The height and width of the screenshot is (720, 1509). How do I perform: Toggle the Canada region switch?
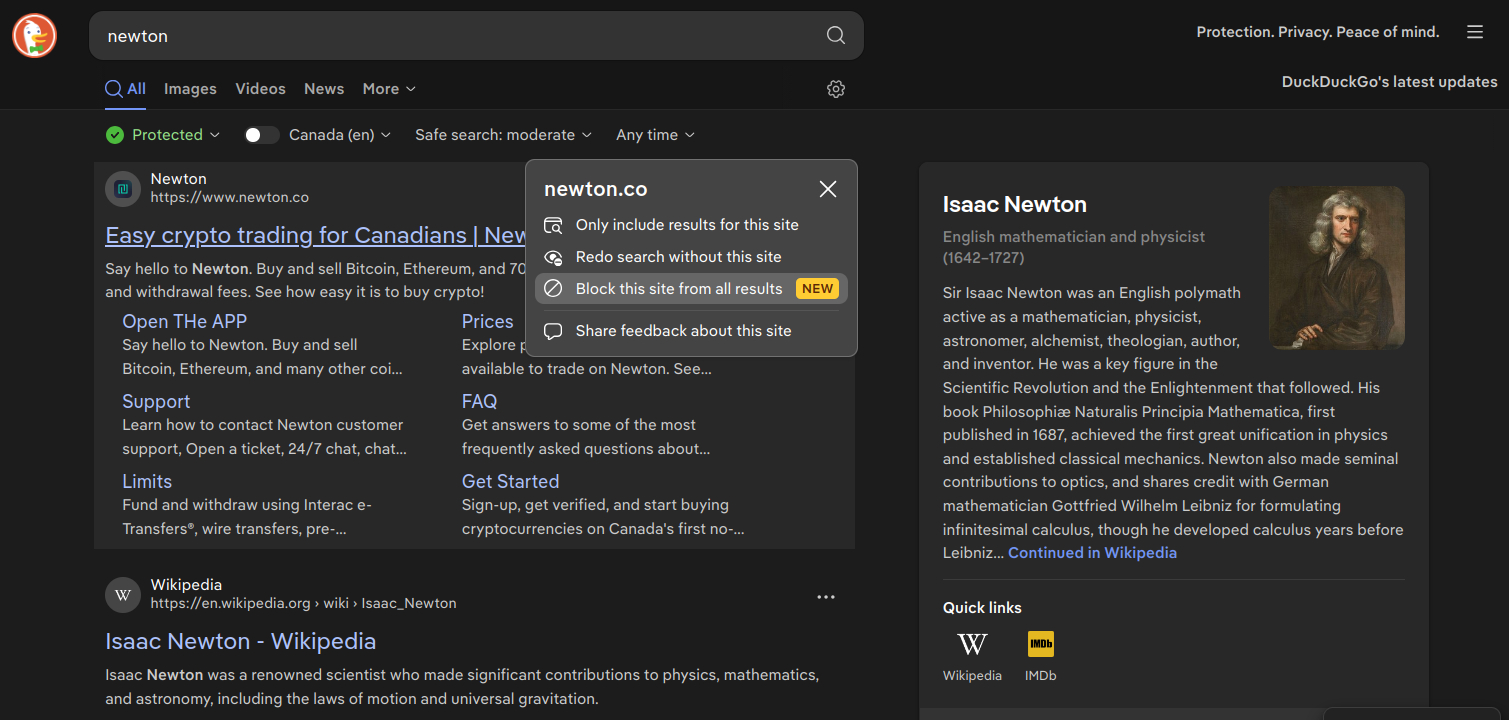coord(262,135)
